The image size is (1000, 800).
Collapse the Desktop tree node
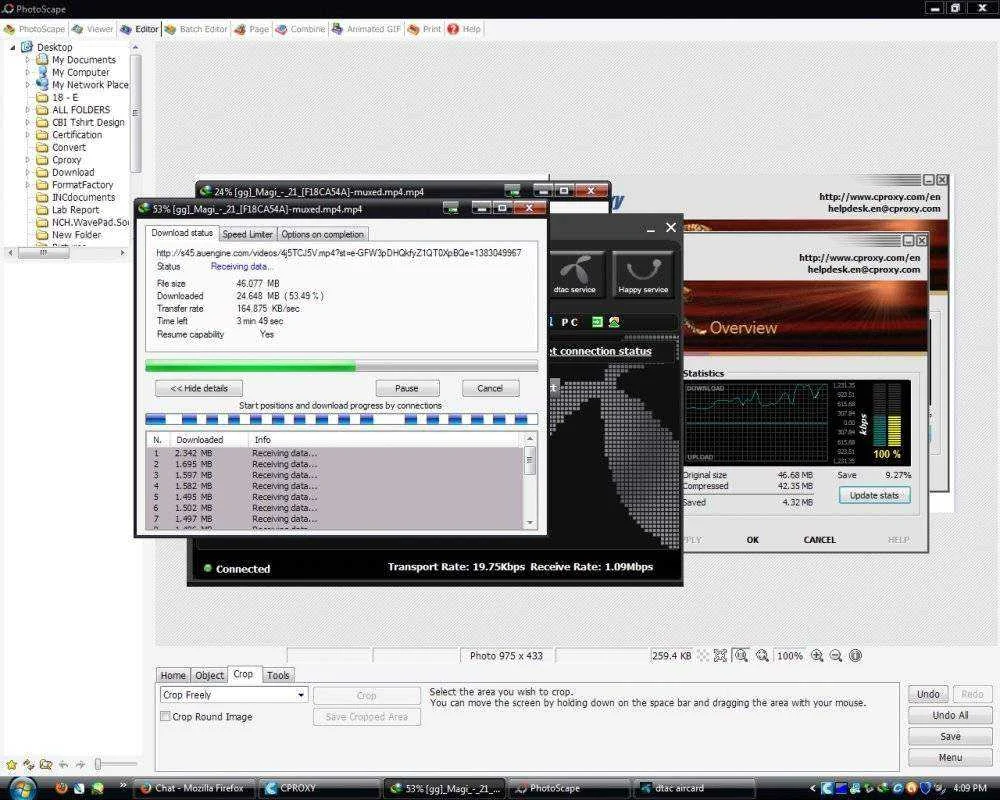[12, 47]
